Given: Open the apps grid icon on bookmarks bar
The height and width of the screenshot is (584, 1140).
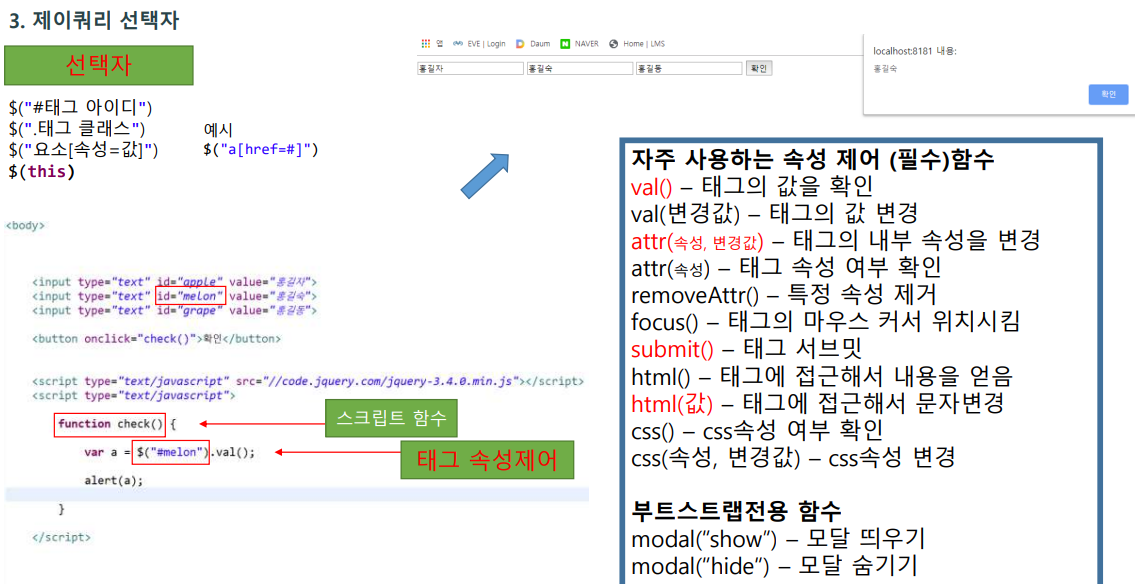Looking at the screenshot, I should 425,43.
